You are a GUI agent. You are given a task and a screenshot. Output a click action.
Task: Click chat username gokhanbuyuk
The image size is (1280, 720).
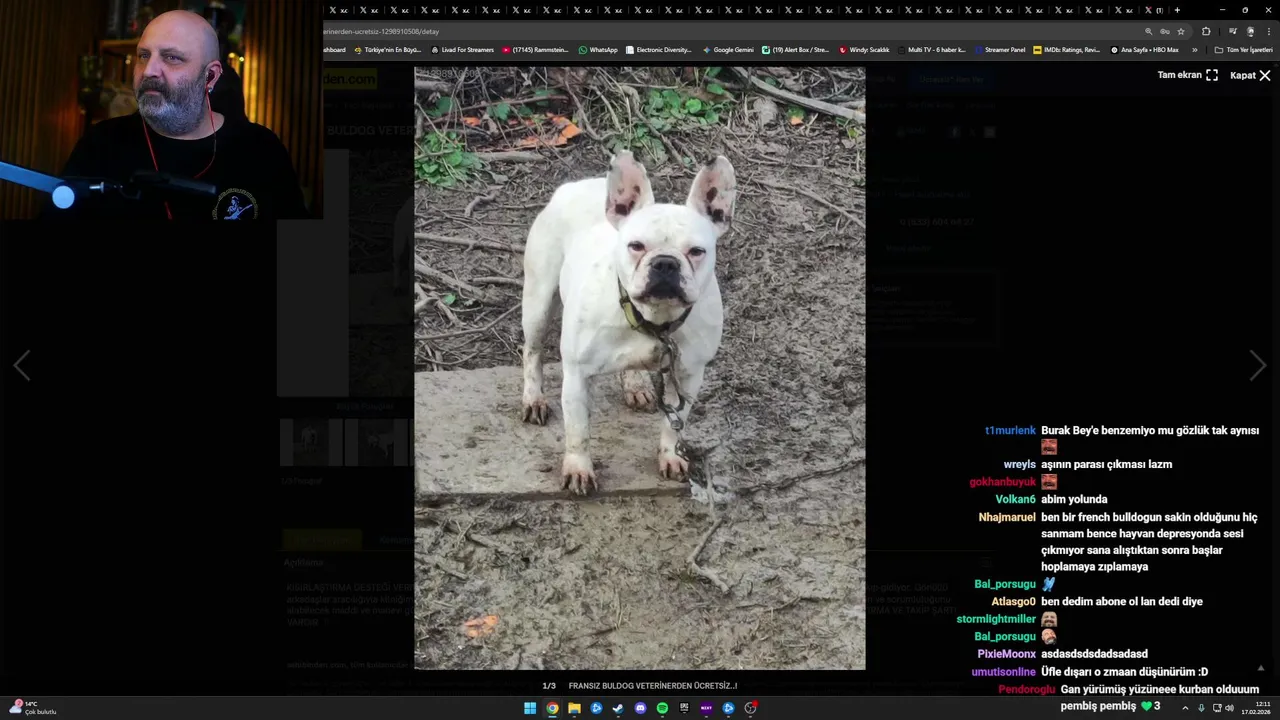[x=1003, y=482]
